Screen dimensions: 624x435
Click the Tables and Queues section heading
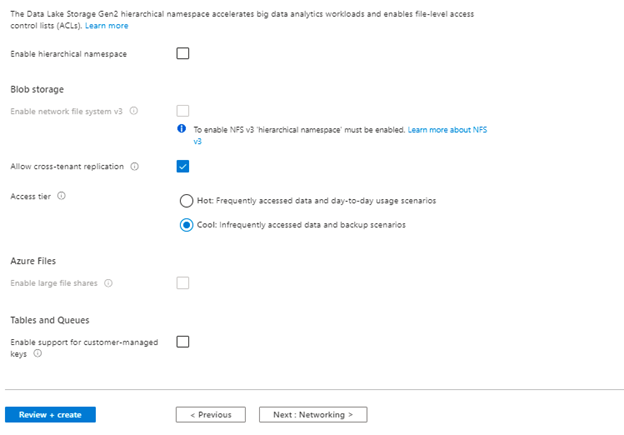(50, 320)
